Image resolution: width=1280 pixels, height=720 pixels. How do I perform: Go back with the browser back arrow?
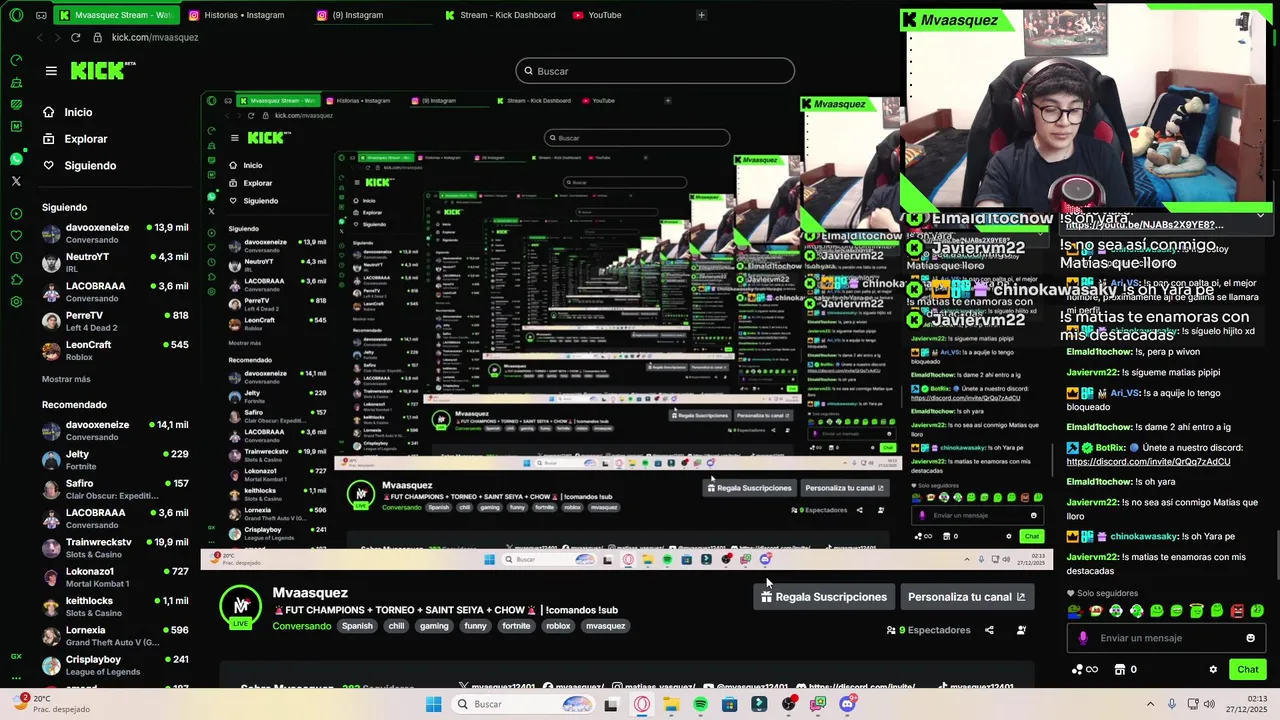click(39, 37)
